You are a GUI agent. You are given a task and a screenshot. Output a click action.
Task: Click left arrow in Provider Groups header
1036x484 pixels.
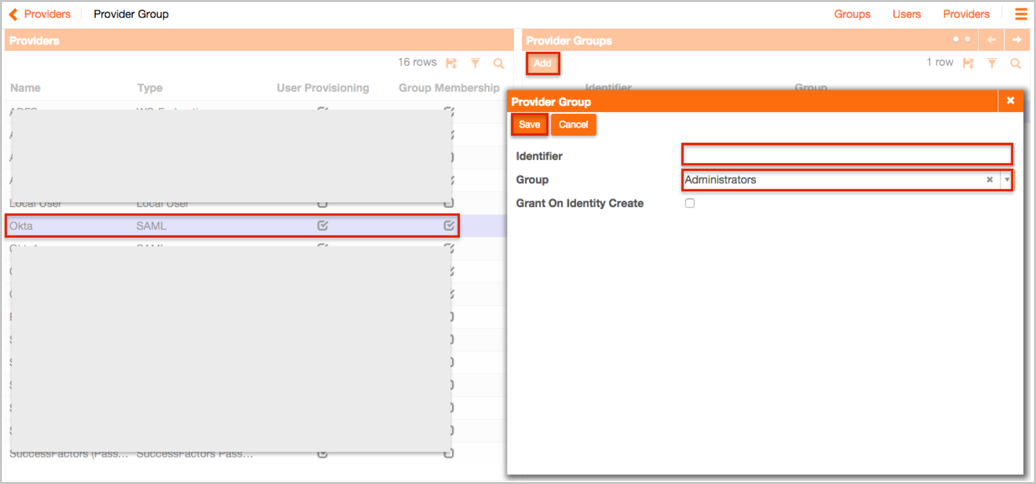[991, 40]
